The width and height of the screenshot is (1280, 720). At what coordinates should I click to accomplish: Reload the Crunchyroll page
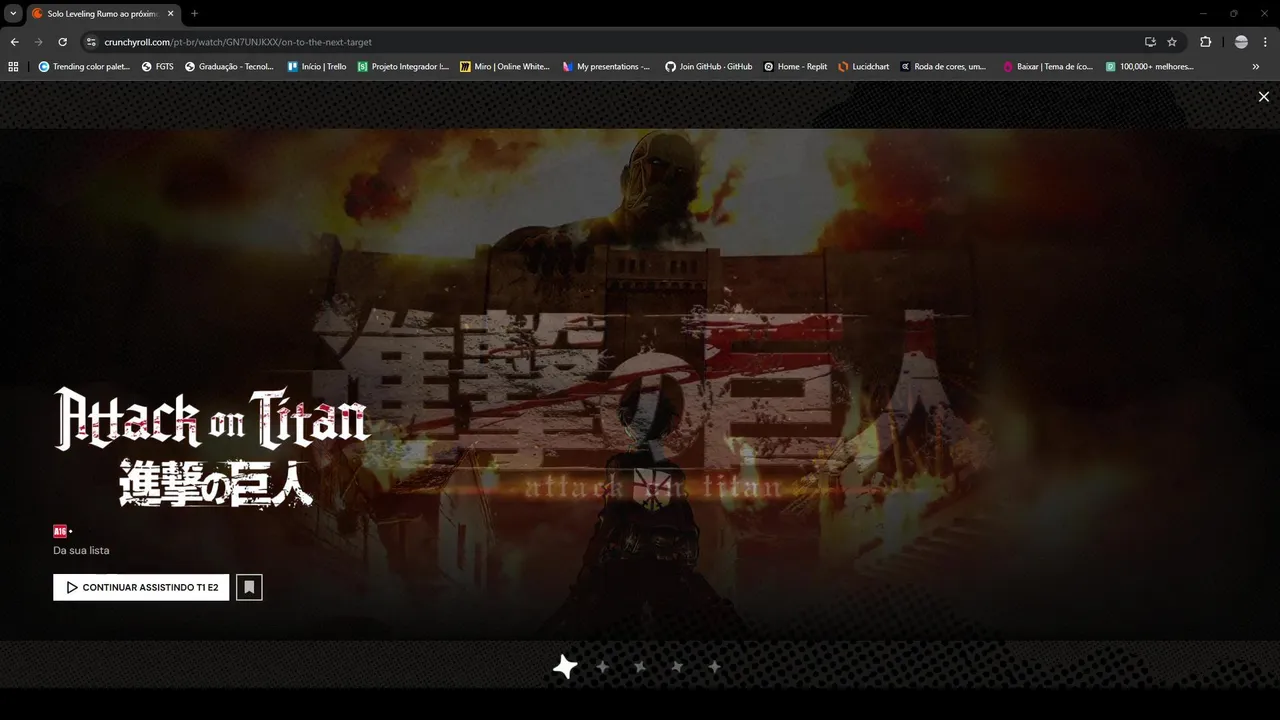(62, 42)
